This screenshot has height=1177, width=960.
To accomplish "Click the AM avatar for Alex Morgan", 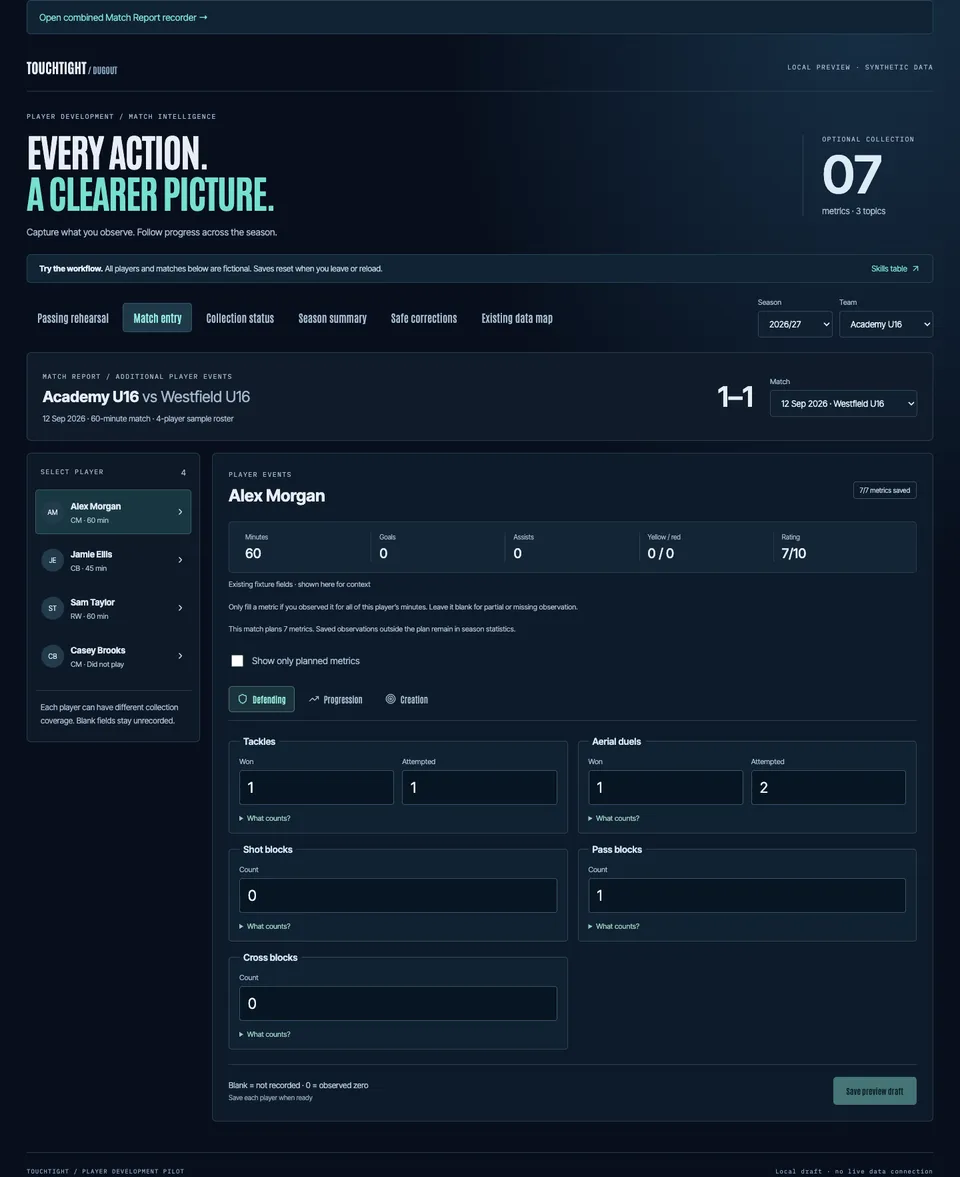I will 53,512.
